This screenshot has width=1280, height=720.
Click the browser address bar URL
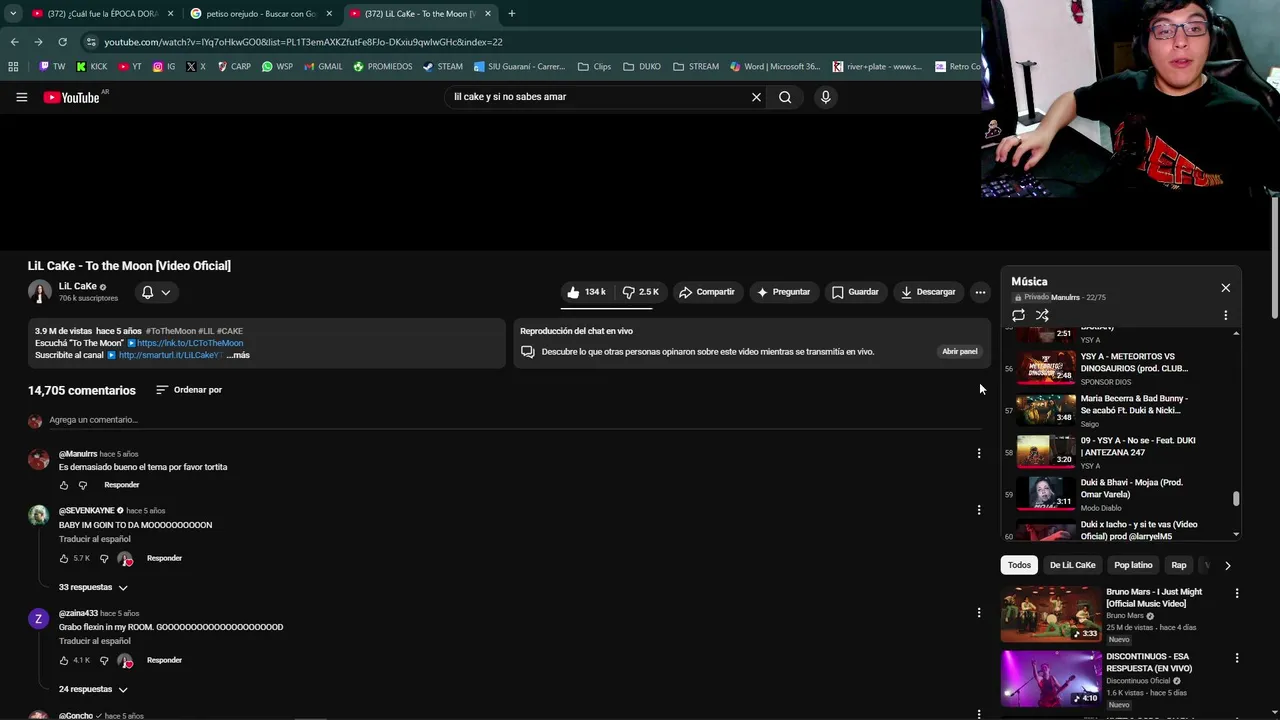303,42
